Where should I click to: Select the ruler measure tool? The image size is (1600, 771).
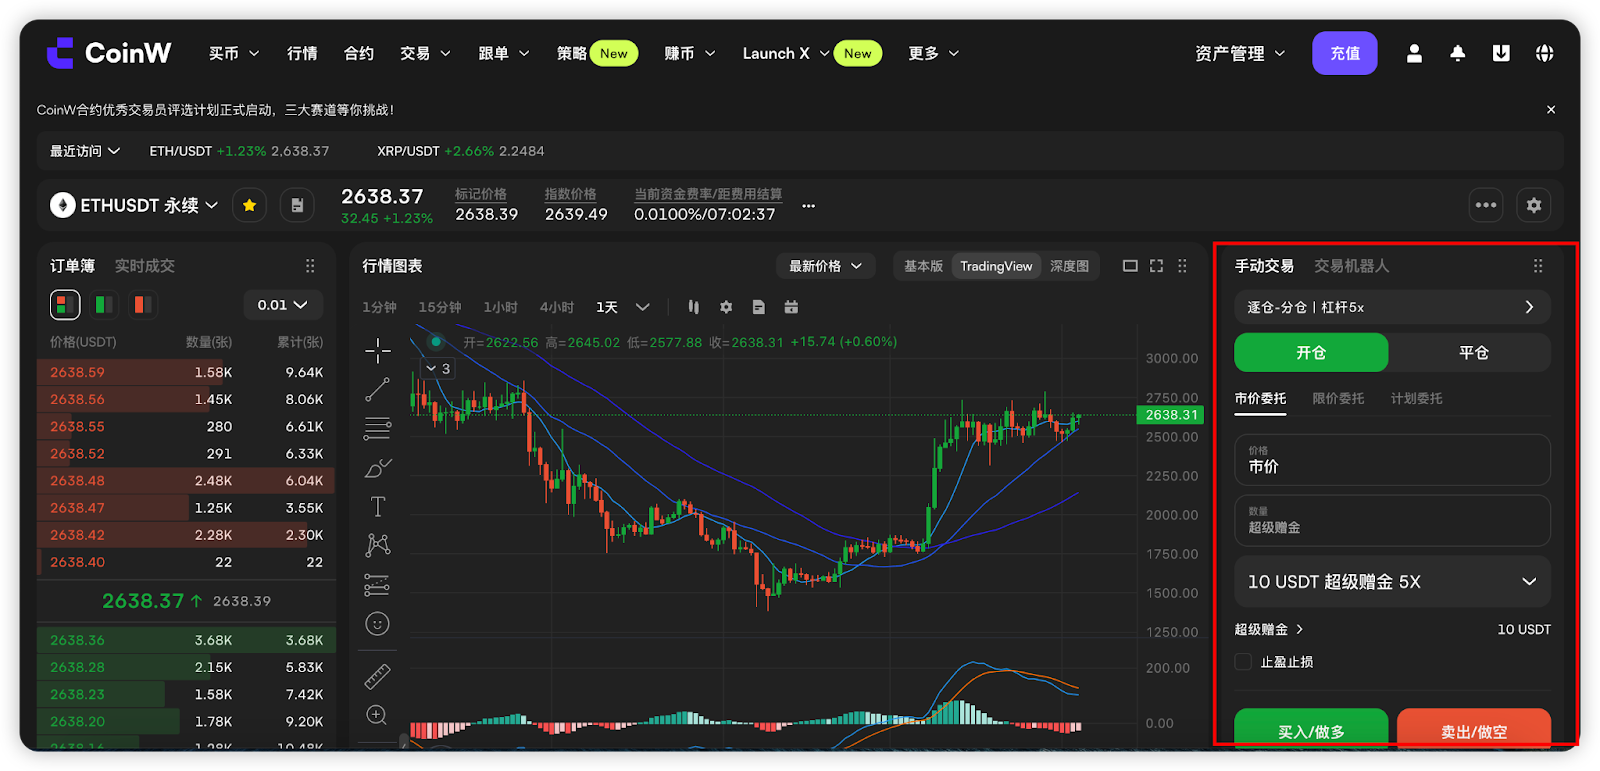tap(378, 677)
